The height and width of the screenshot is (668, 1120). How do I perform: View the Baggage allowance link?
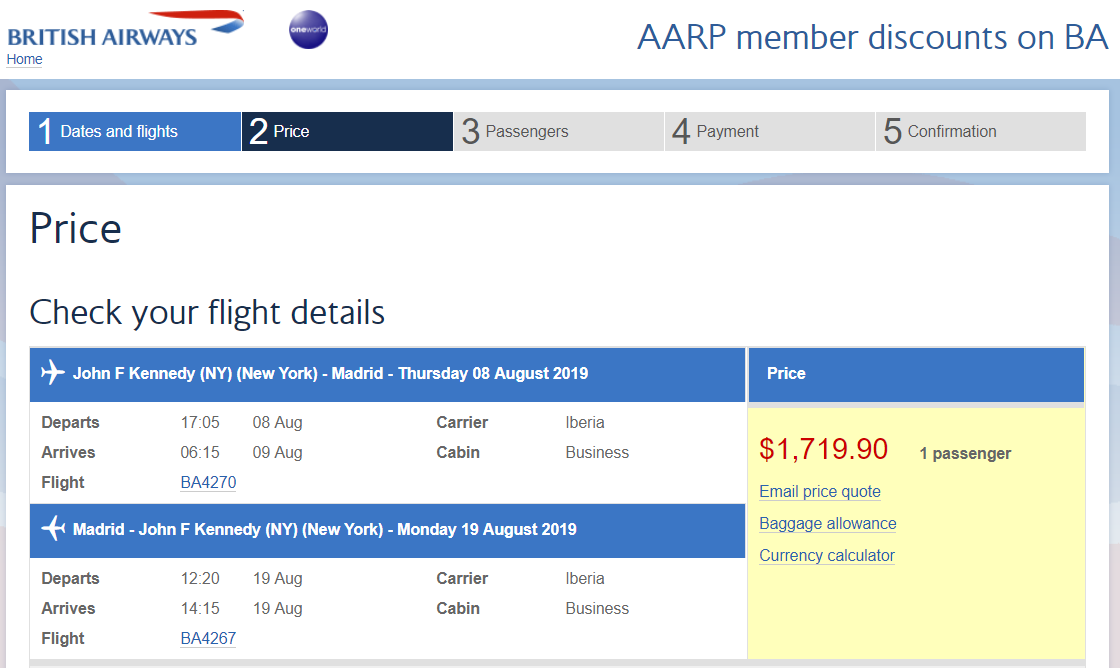click(x=827, y=524)
